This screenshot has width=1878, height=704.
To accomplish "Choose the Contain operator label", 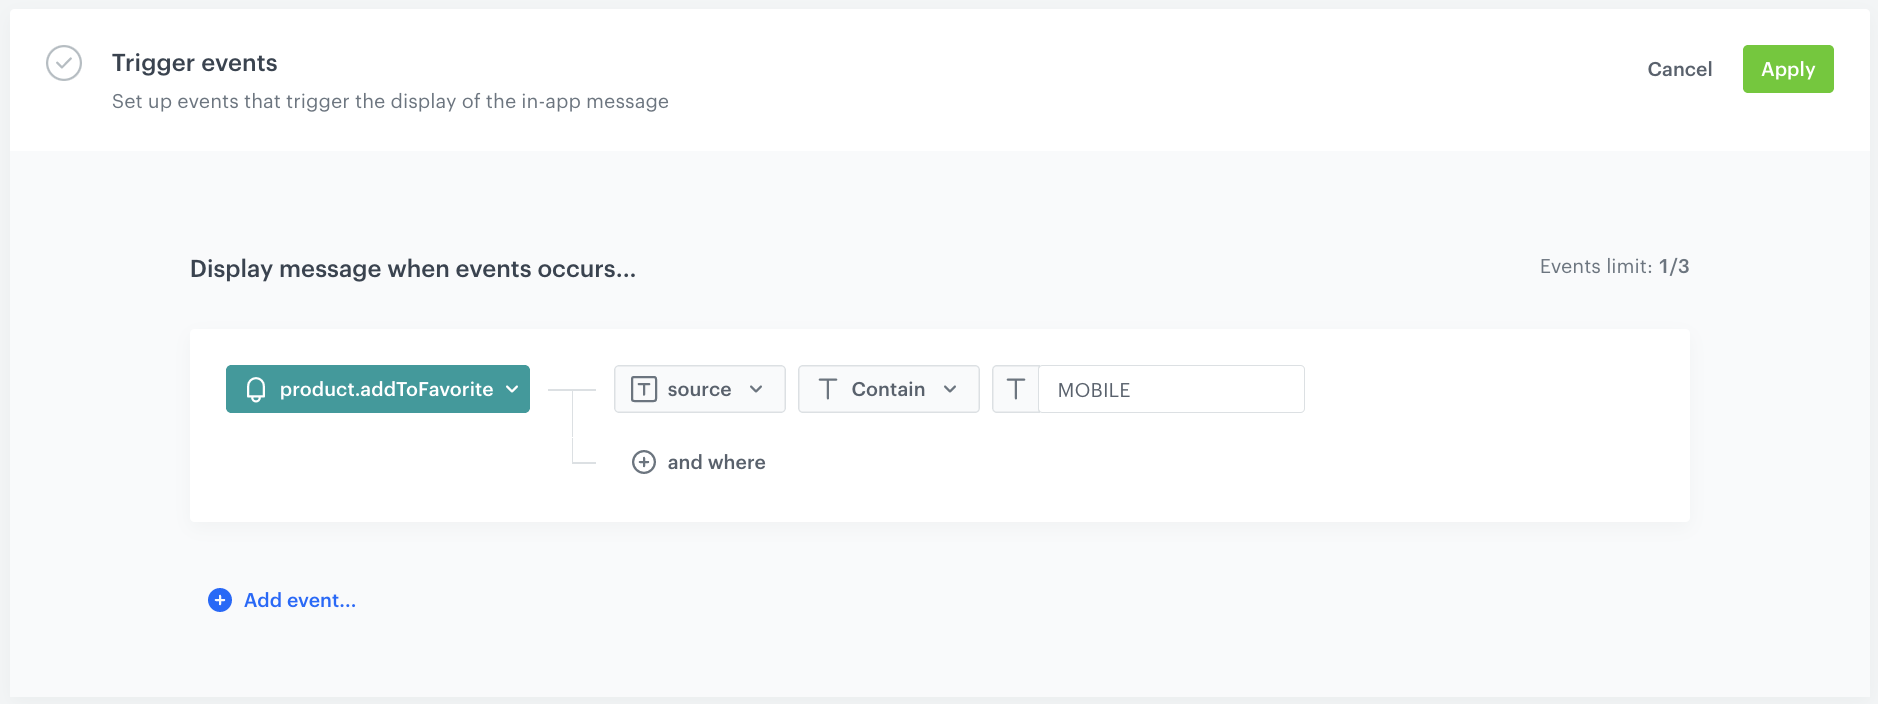I will tap(888, 389).
